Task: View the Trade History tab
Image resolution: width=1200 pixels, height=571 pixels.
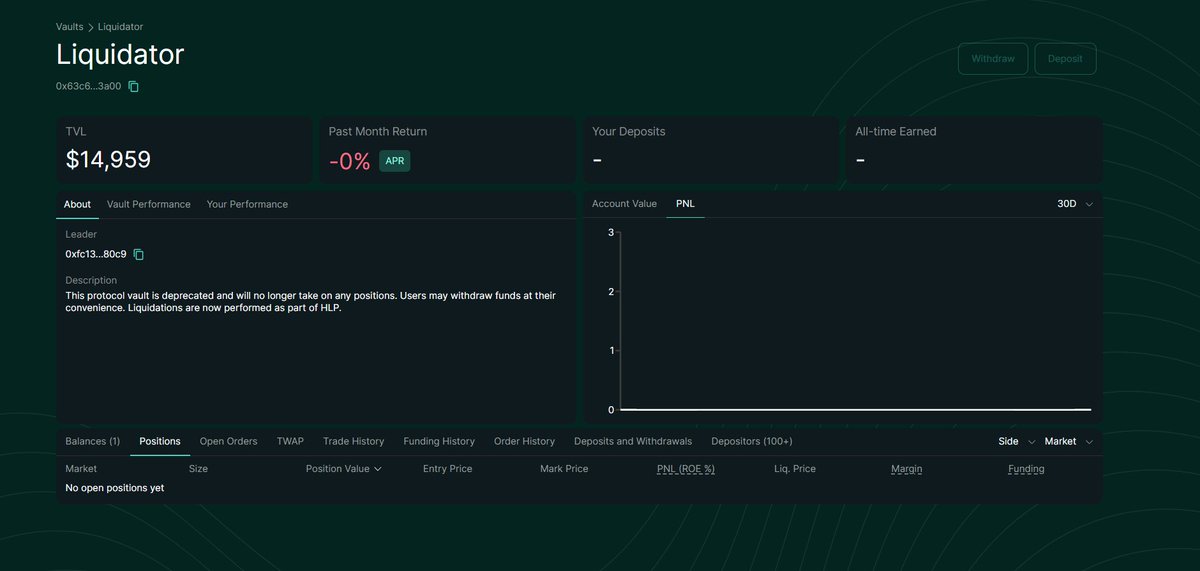Action: tap(353, 441)
